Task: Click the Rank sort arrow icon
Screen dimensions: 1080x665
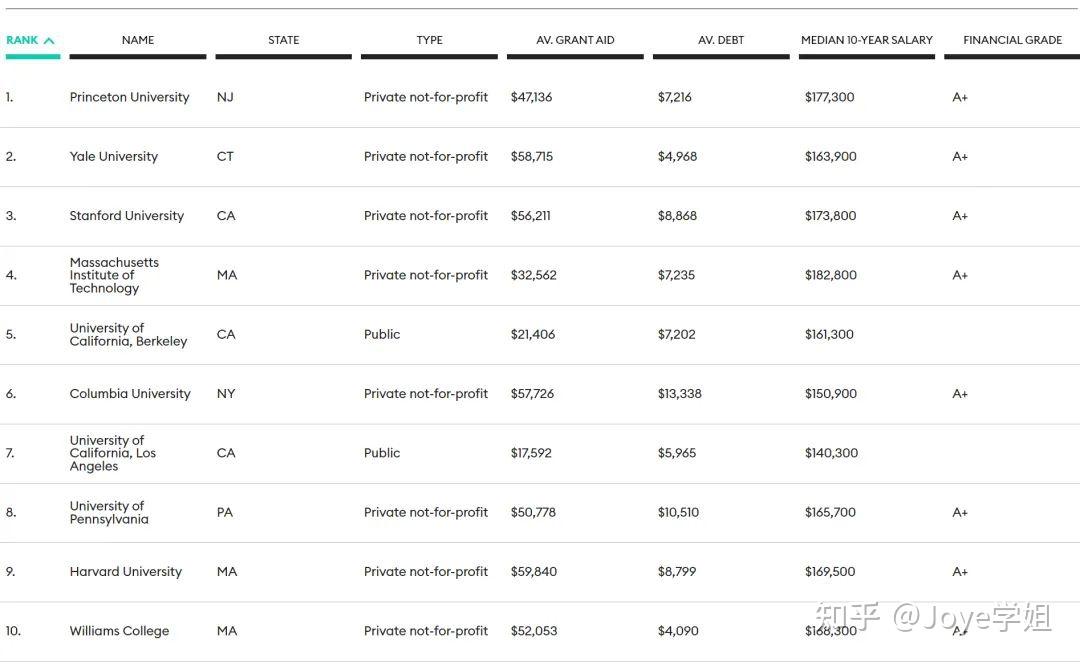Action: click(x=49, y=41)
